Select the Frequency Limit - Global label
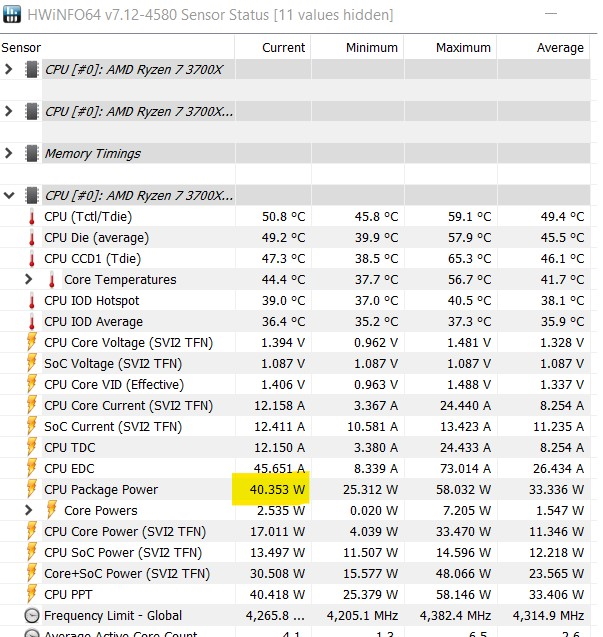The width and height of the screenshot is (603, 637). [113, 616]
